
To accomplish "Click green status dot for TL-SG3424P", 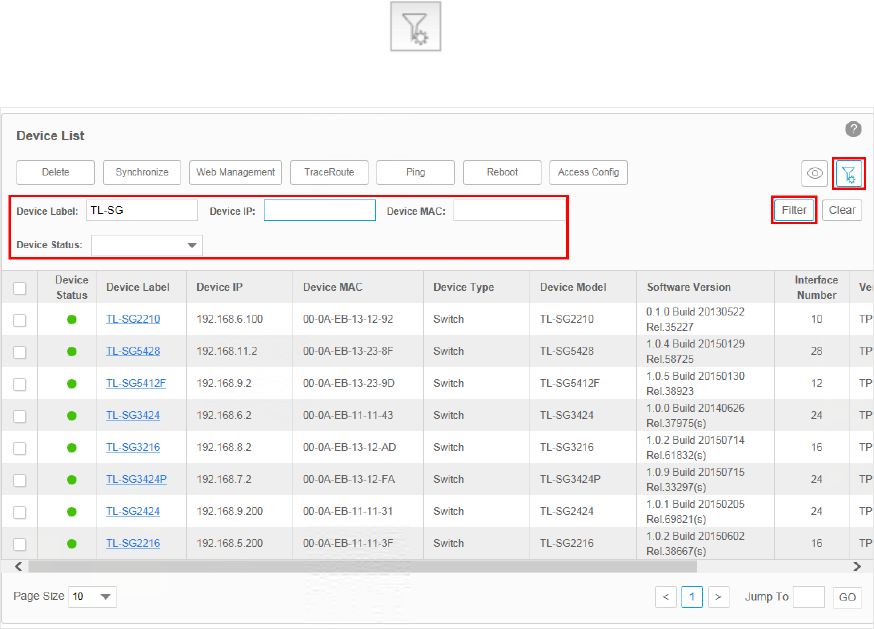I will coord(71,480).
